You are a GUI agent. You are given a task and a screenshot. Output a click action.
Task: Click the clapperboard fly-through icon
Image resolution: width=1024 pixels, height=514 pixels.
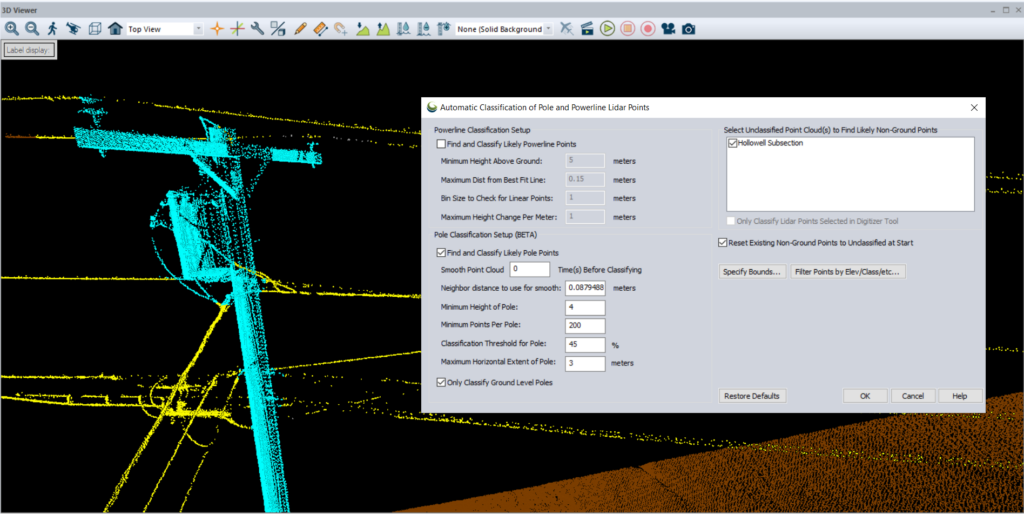[587, 29]
